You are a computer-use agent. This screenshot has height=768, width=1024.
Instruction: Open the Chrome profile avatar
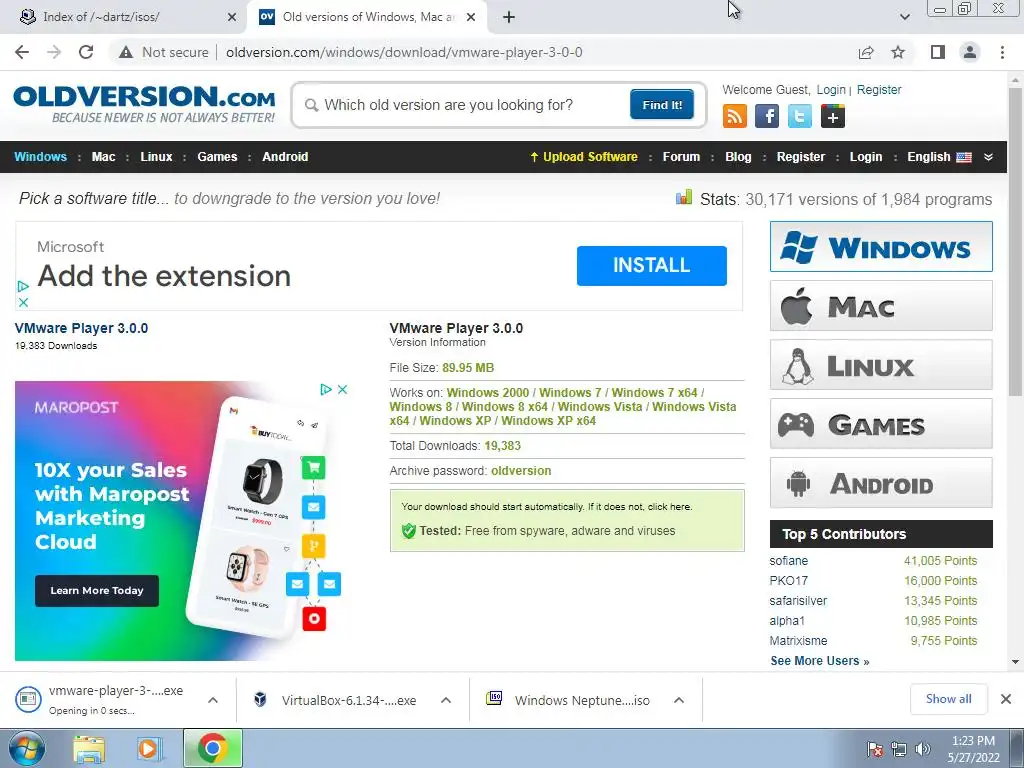(x=970, y=52)
